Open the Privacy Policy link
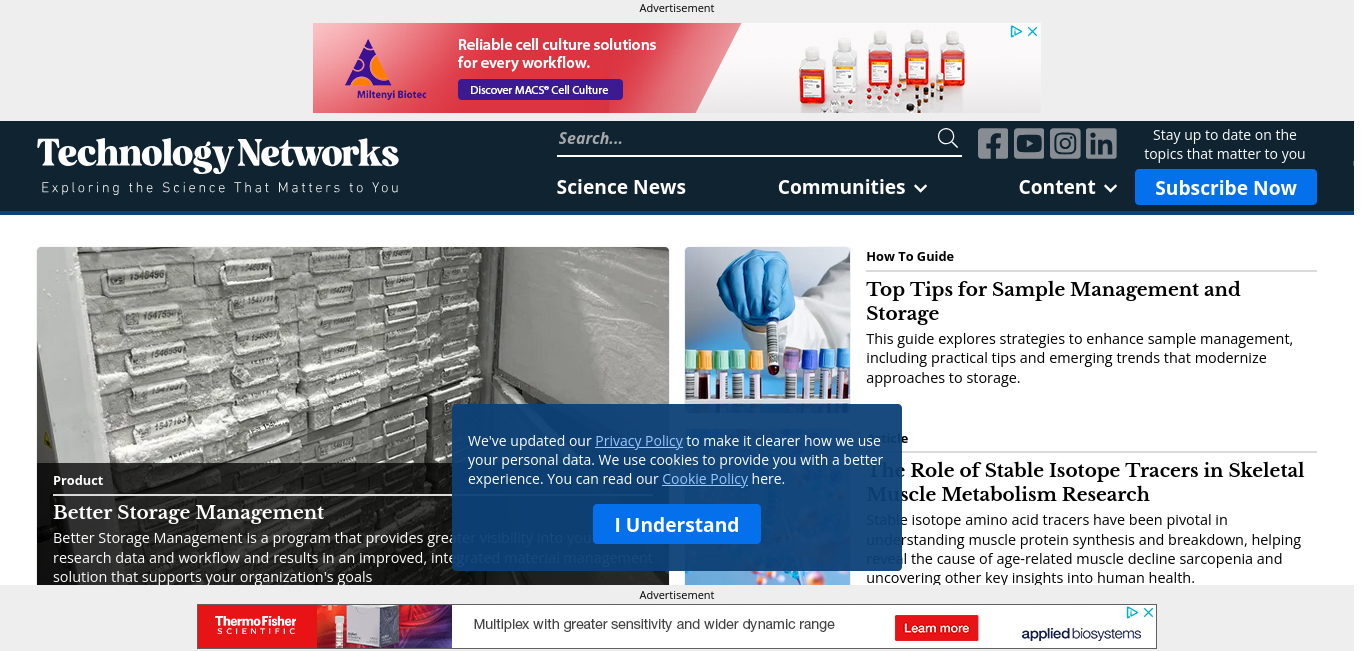The image size is (1366, 651). (639, 441)
